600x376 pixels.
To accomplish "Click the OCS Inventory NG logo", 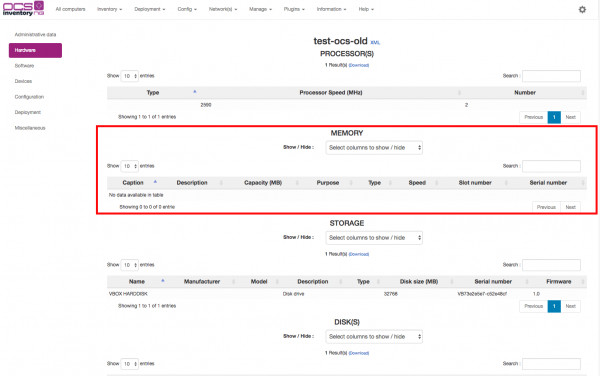I will pyautogui.click(x=23, y=8).
